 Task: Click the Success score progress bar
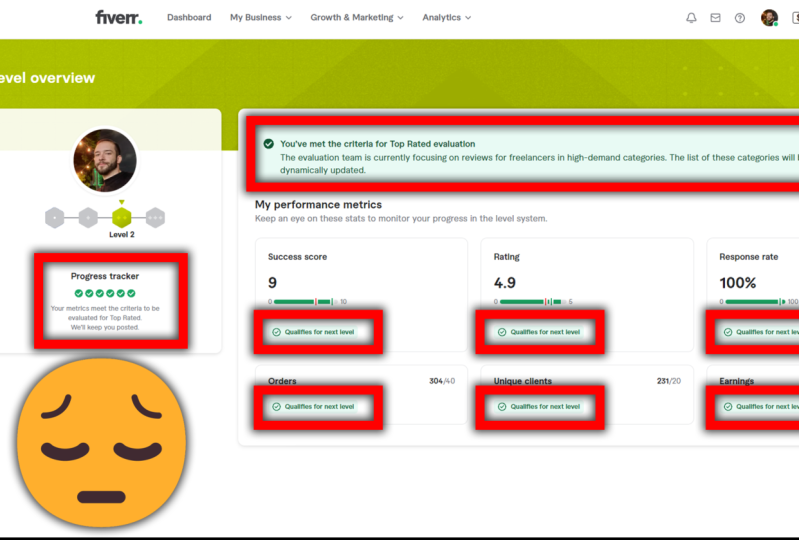pyautogui.click(x=307, y=302)
